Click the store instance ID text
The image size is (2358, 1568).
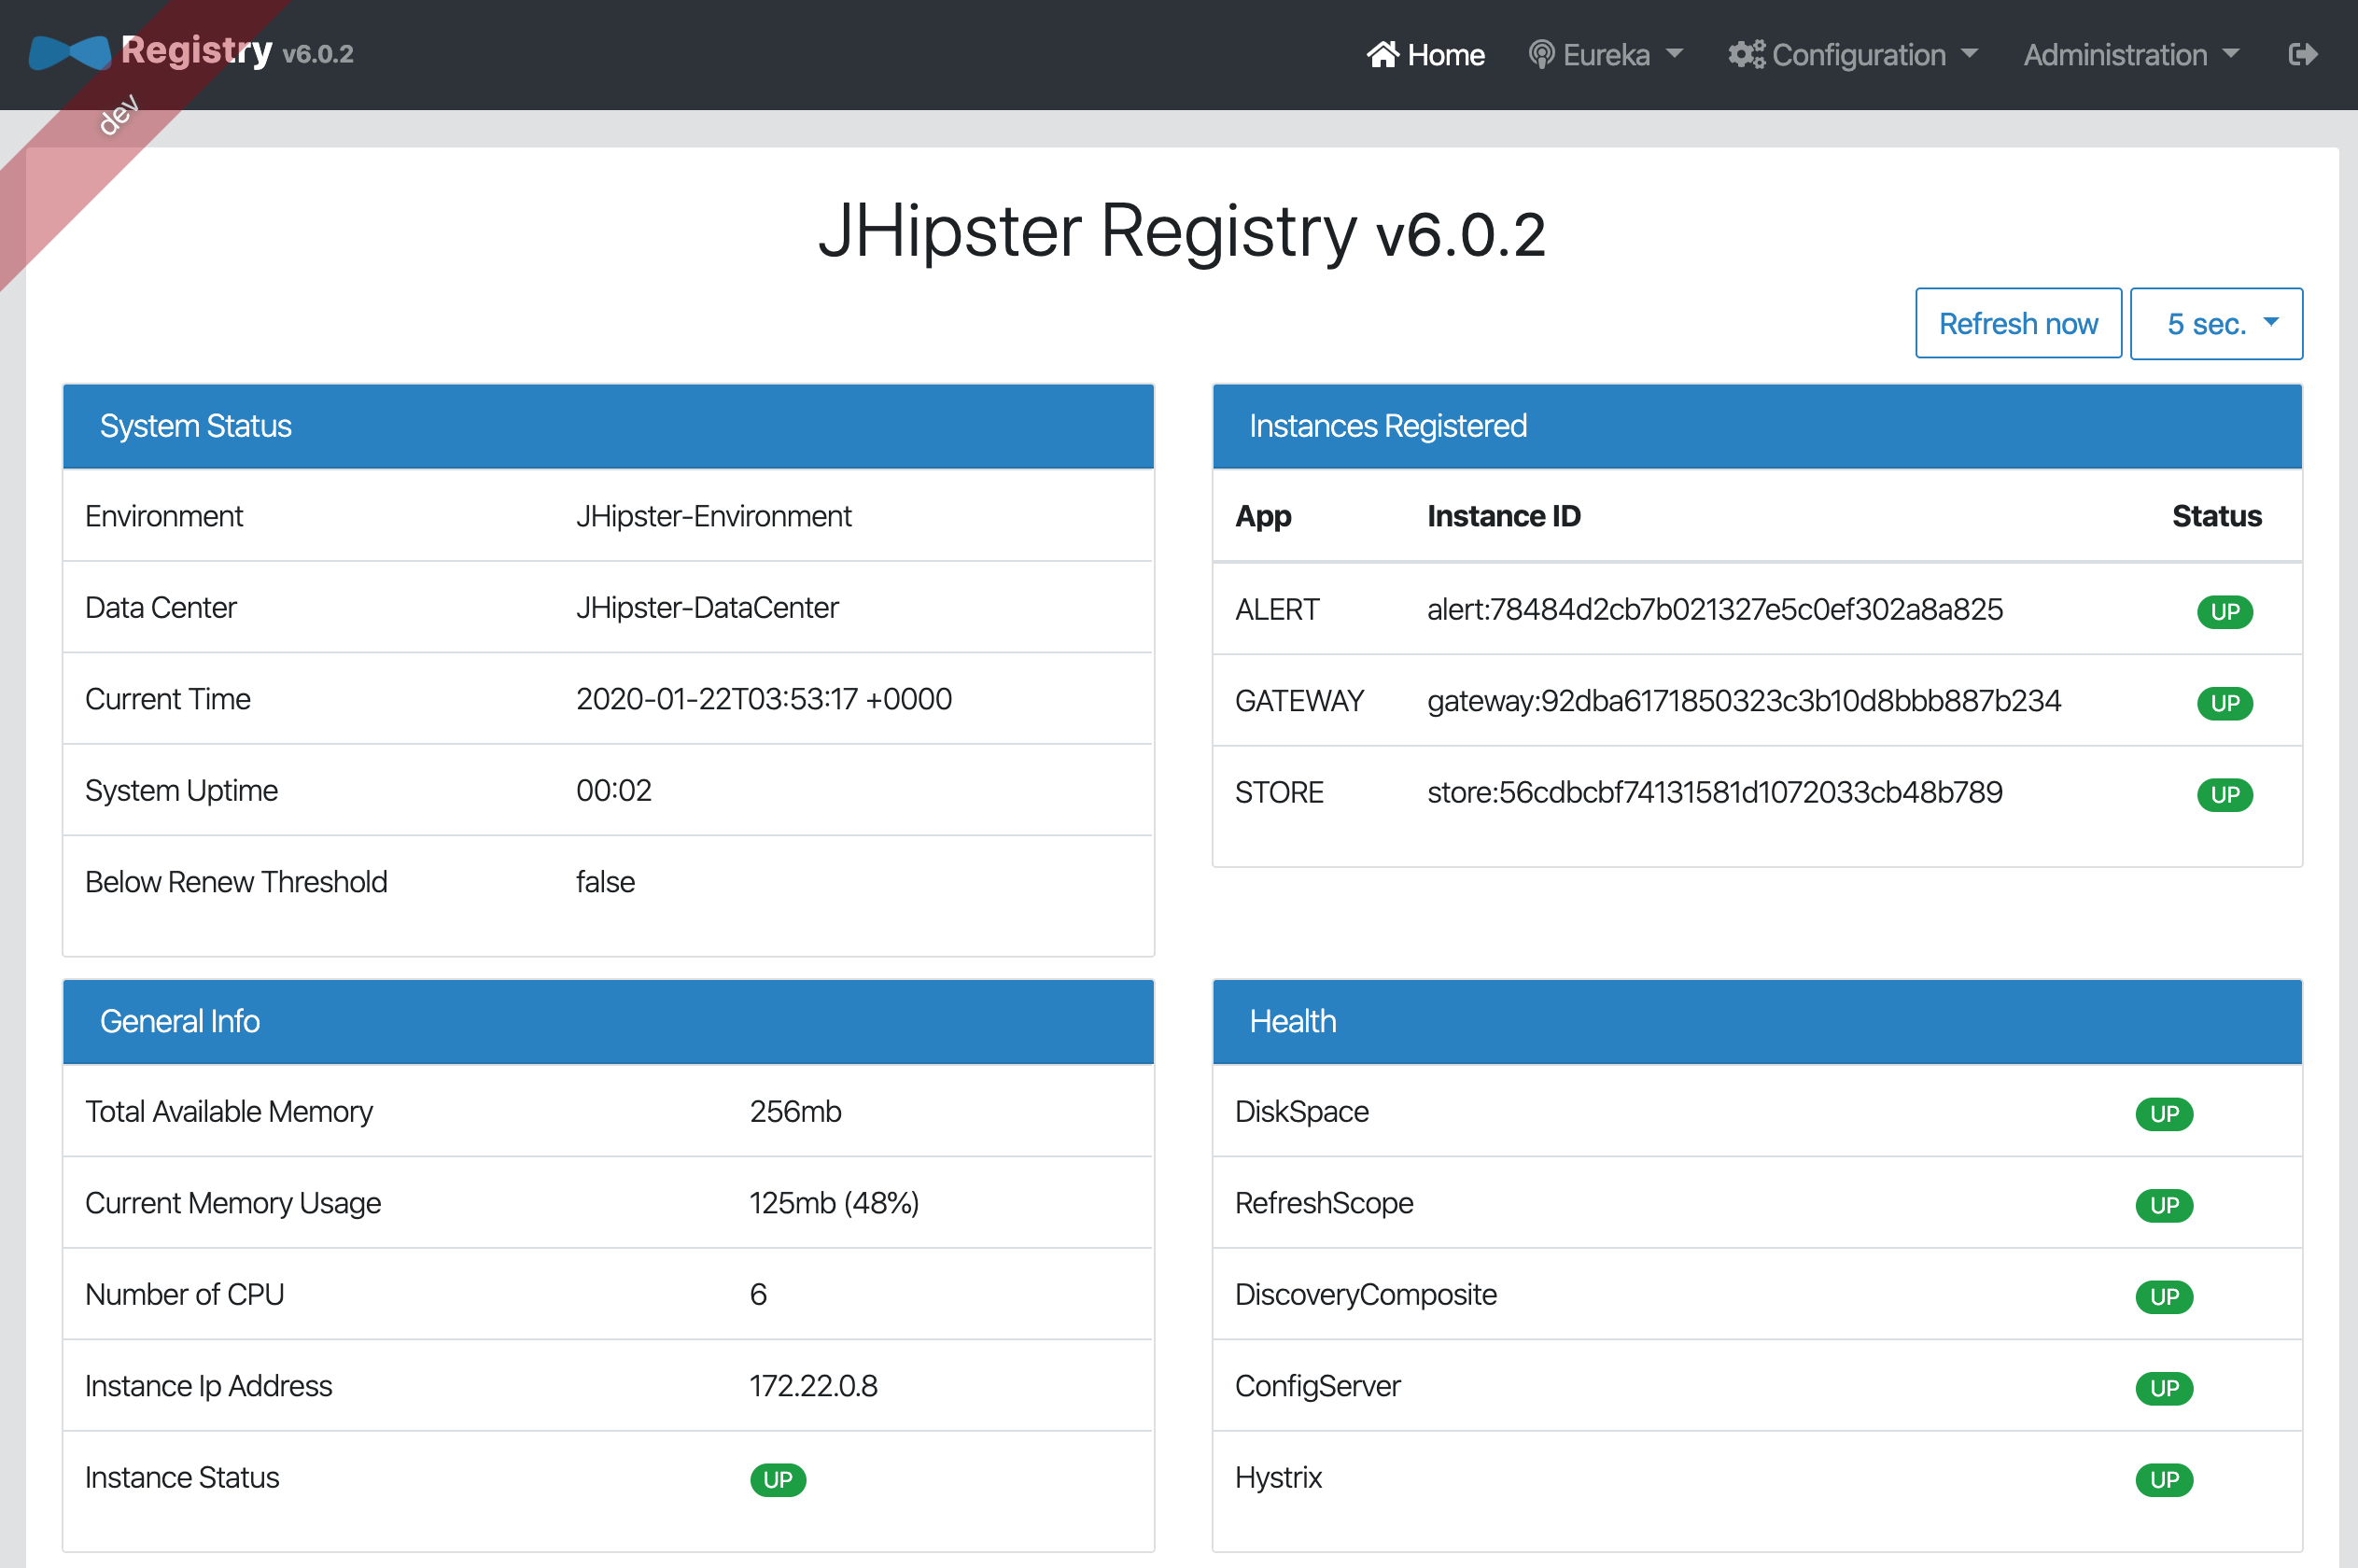click(x=1714, y=792)
